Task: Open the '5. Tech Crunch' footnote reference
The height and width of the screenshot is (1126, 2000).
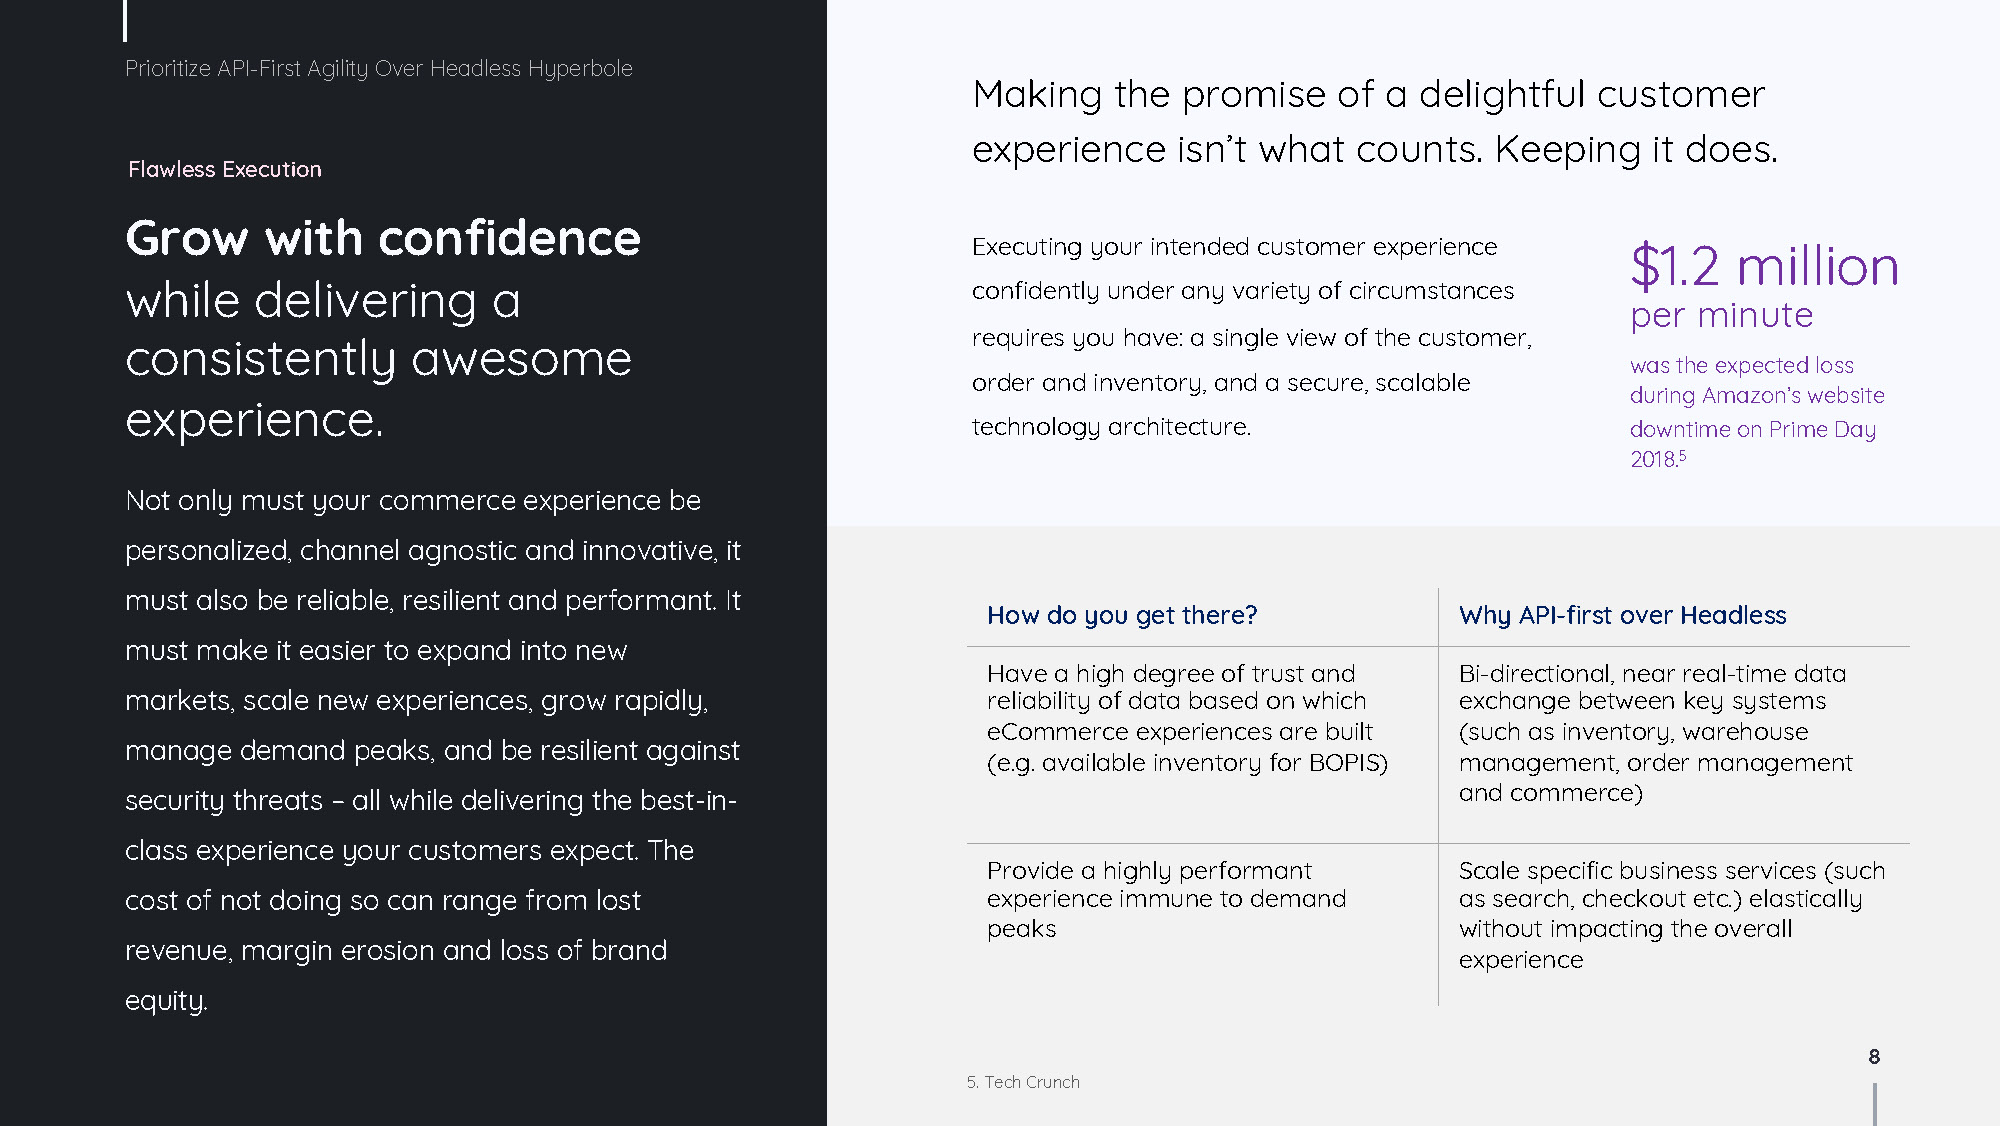Action: [1023, 1082]
